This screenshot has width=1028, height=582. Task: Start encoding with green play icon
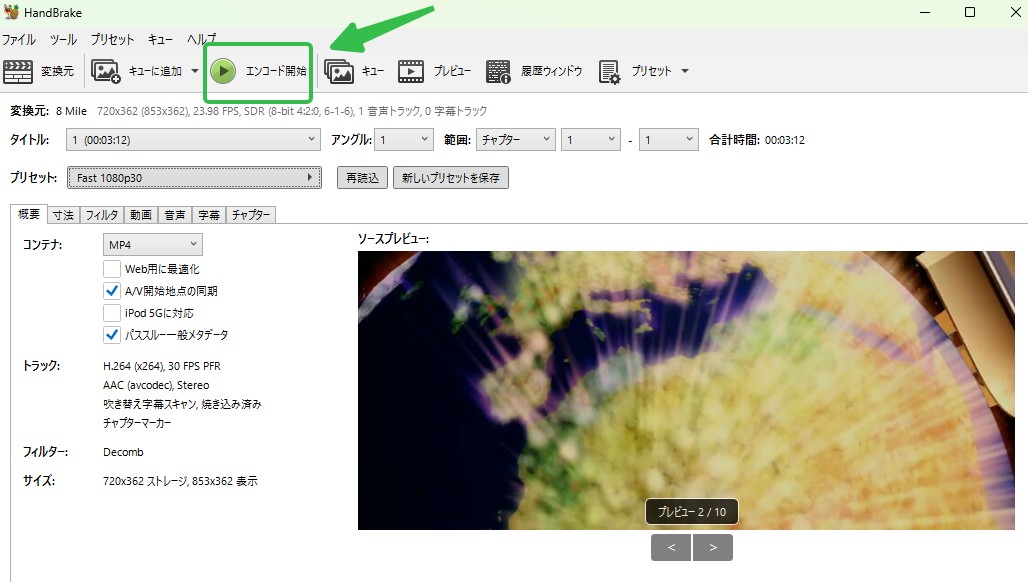223,71
